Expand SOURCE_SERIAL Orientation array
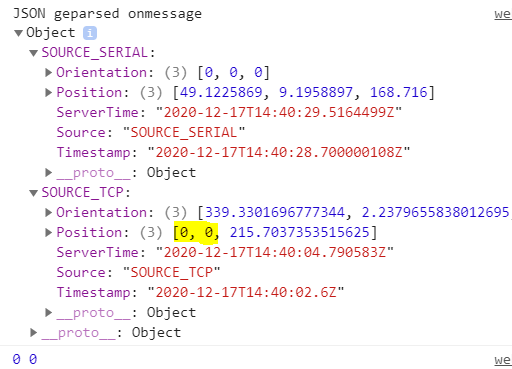 [49, 72]
